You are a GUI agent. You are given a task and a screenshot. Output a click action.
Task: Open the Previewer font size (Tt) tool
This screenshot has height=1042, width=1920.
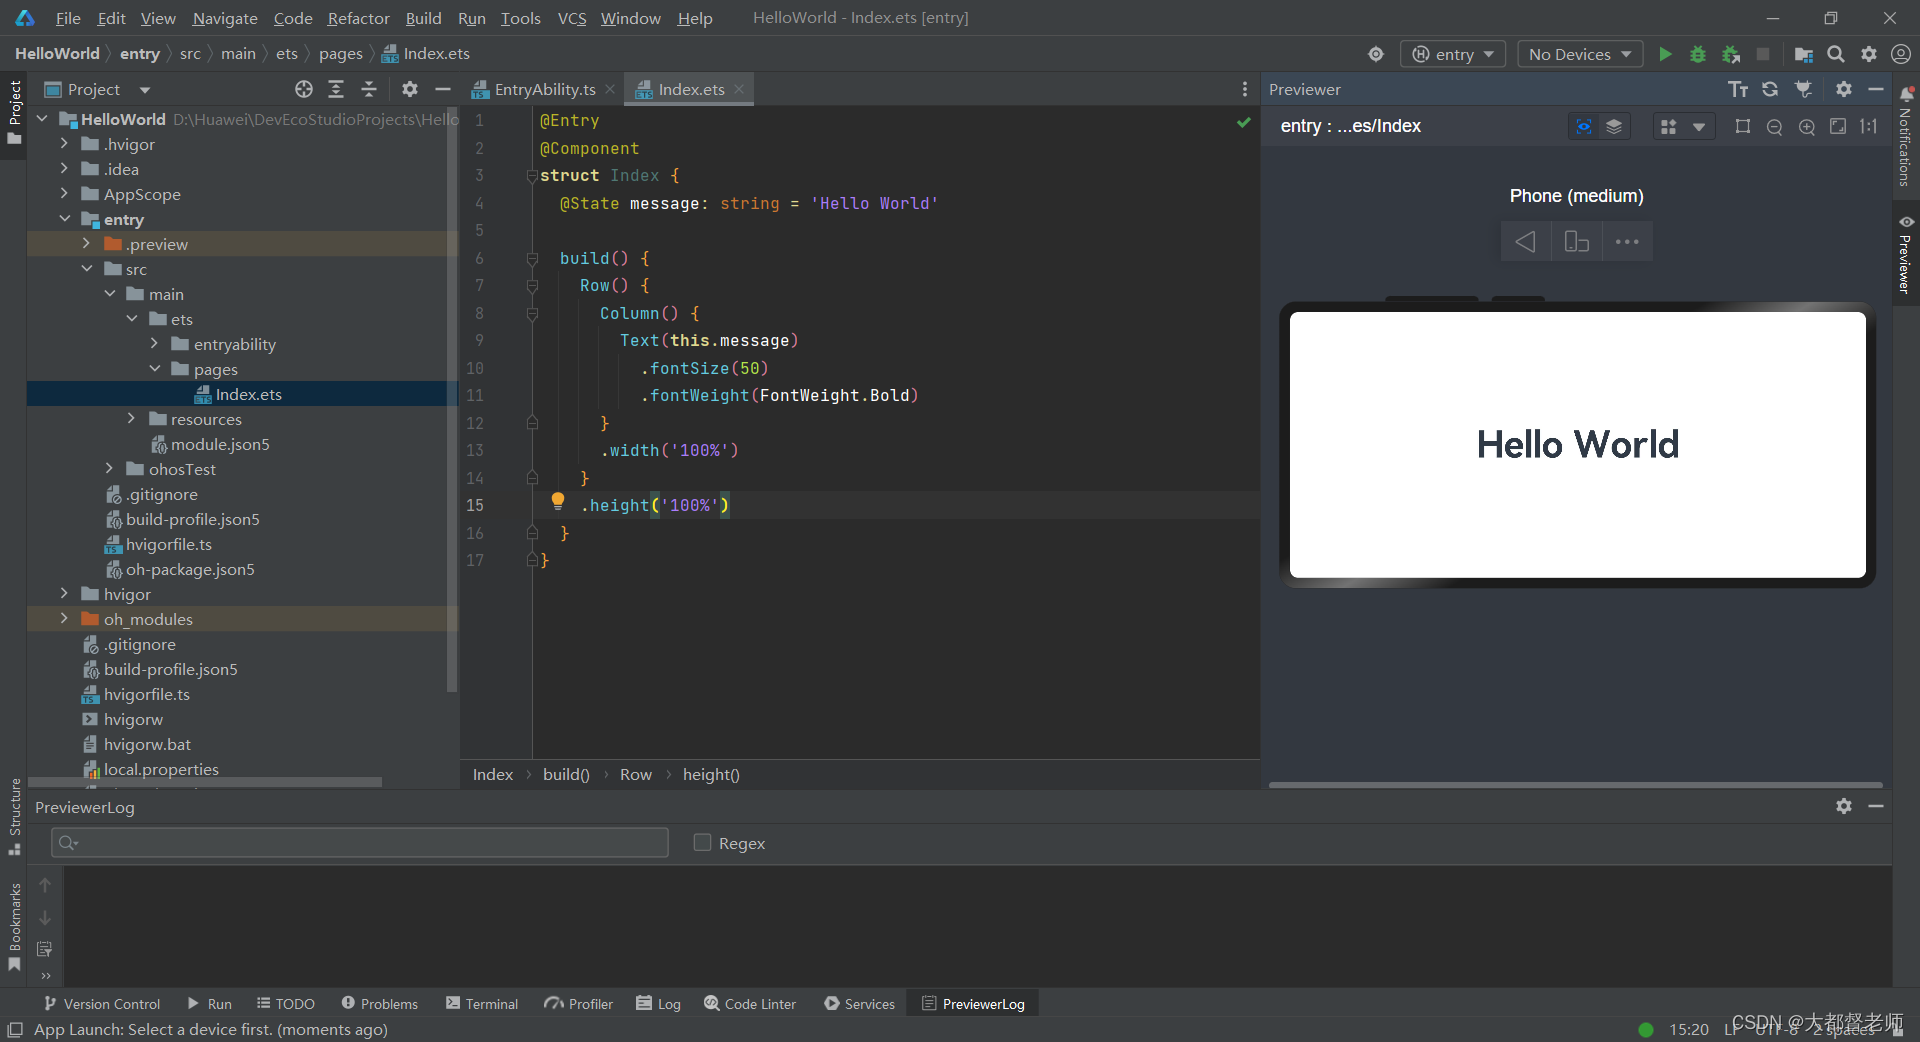1738,89
